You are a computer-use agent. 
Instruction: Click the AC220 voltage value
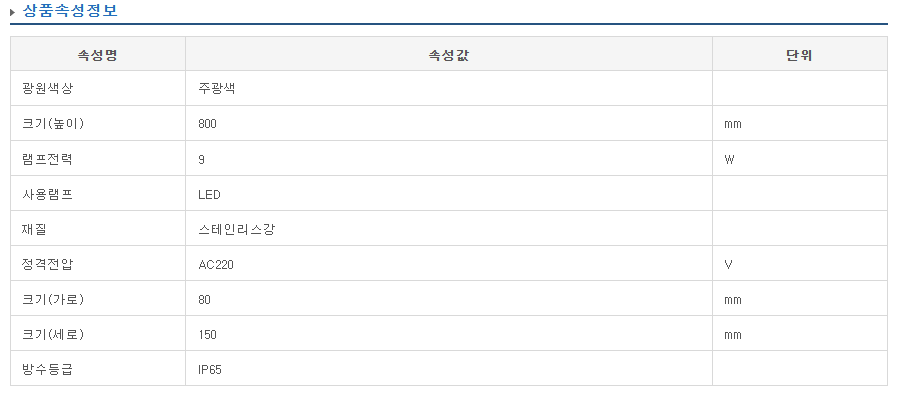pos(217,264)
